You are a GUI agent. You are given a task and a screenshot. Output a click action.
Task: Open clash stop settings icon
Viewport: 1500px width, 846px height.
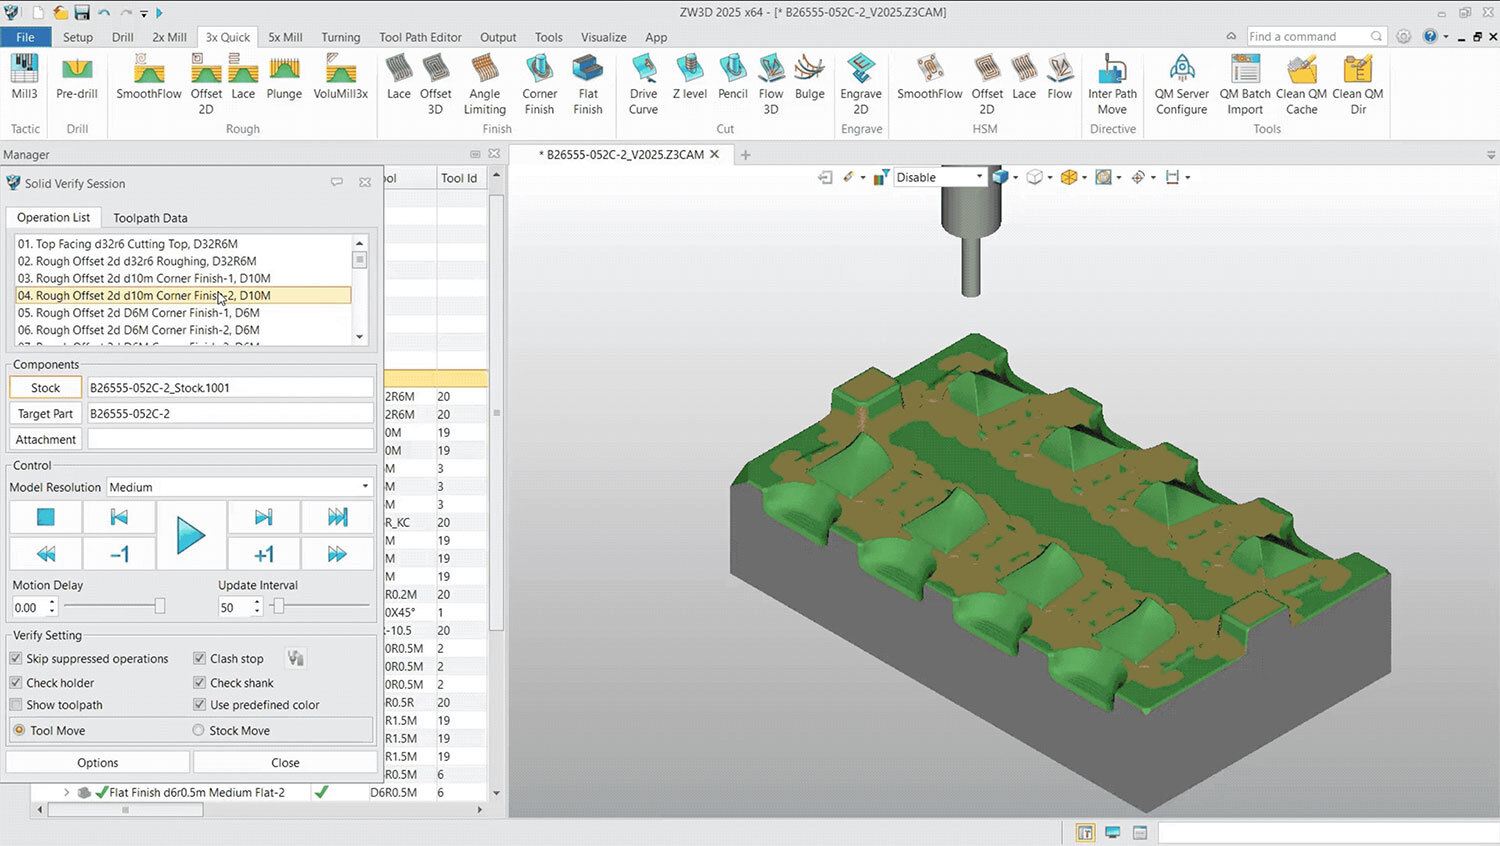[295, 658]
